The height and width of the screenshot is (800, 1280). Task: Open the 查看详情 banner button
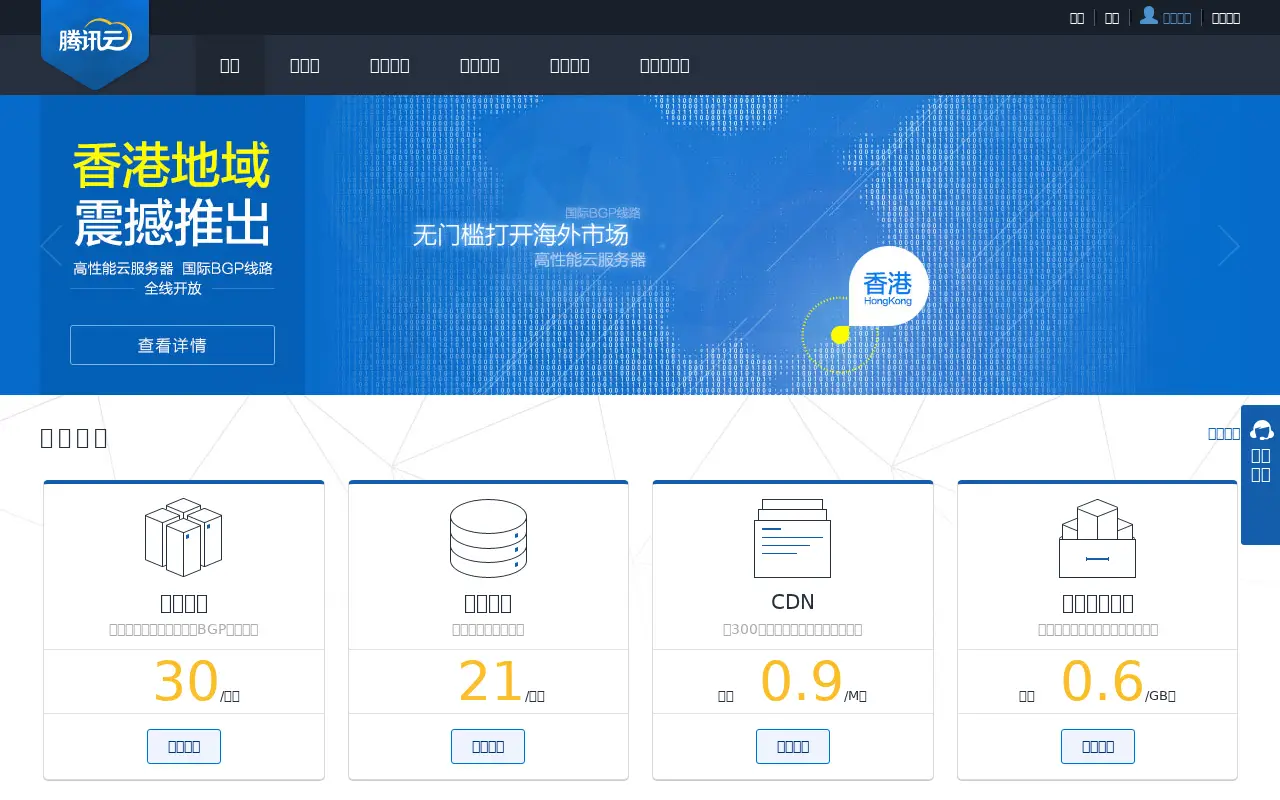pos(172,345)
